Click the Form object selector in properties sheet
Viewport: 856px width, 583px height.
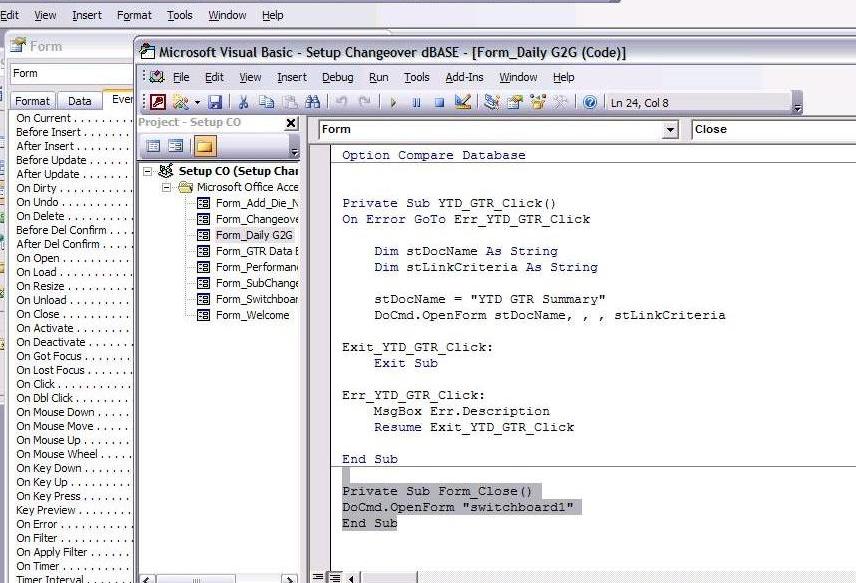click(x=72, y=74)
